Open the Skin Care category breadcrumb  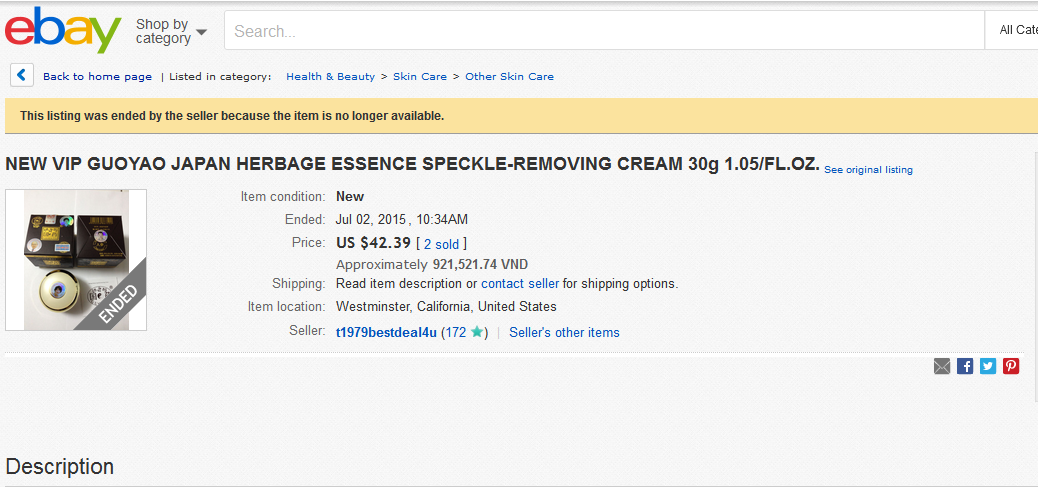click(x=420, y=77)
